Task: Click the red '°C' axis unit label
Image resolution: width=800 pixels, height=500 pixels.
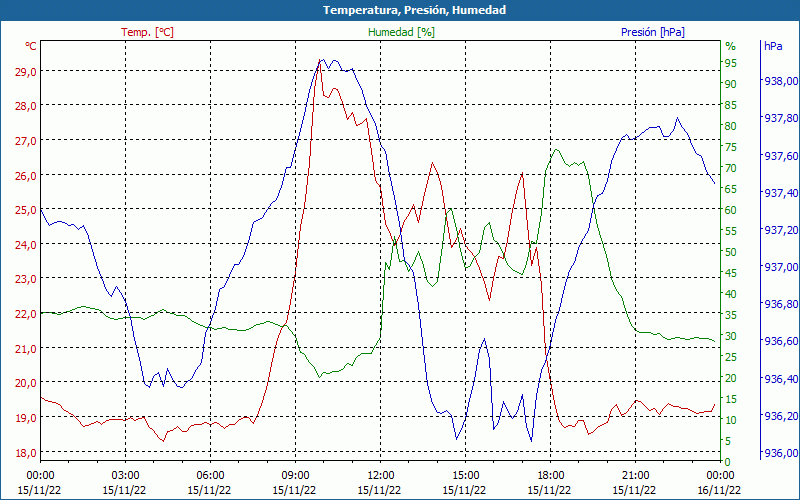Action: (31, 46)
